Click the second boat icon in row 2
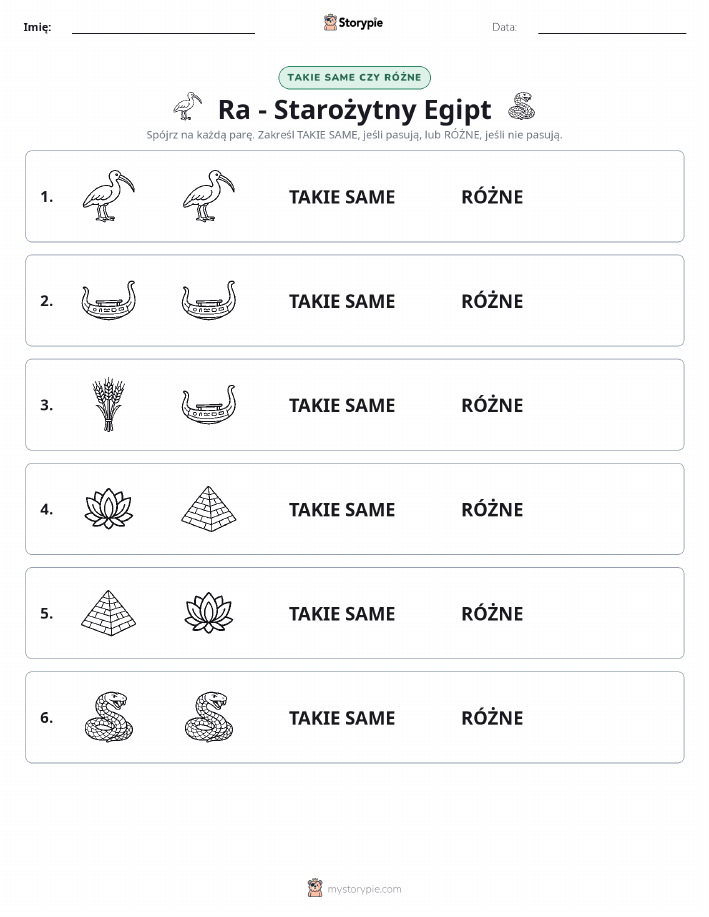This screenshot has height=917, width=709. point(209,300)
